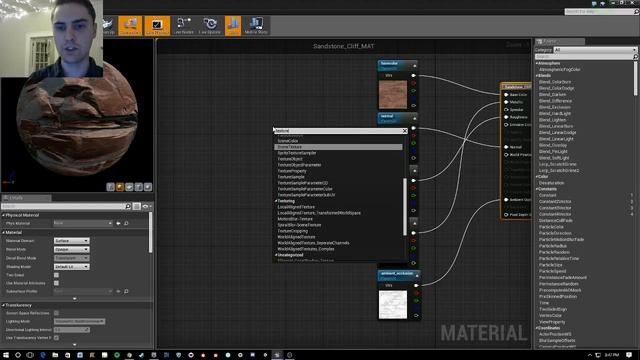Clear the node search box with X
640x360 pixels.
(404, 131)
